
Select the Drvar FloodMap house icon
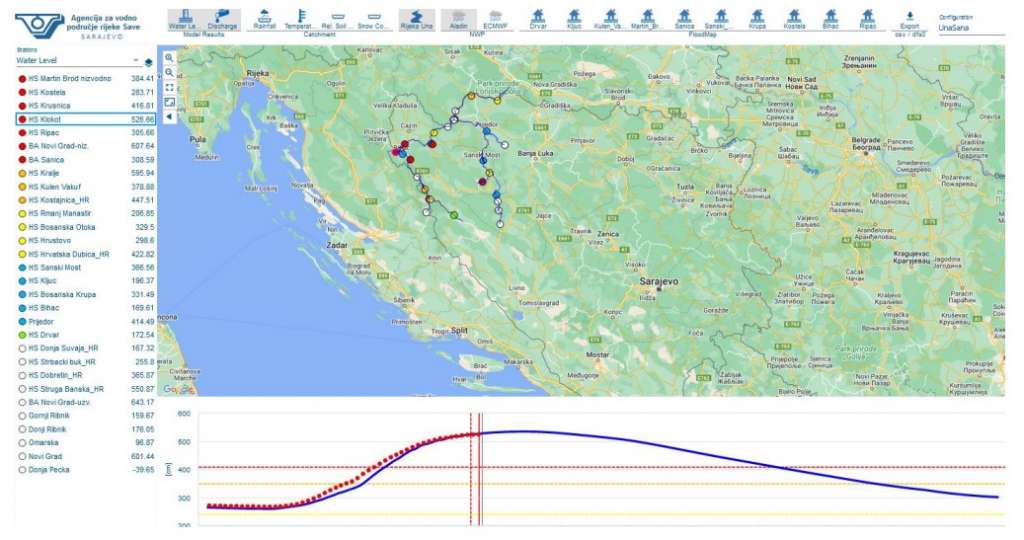coord(537,19)
